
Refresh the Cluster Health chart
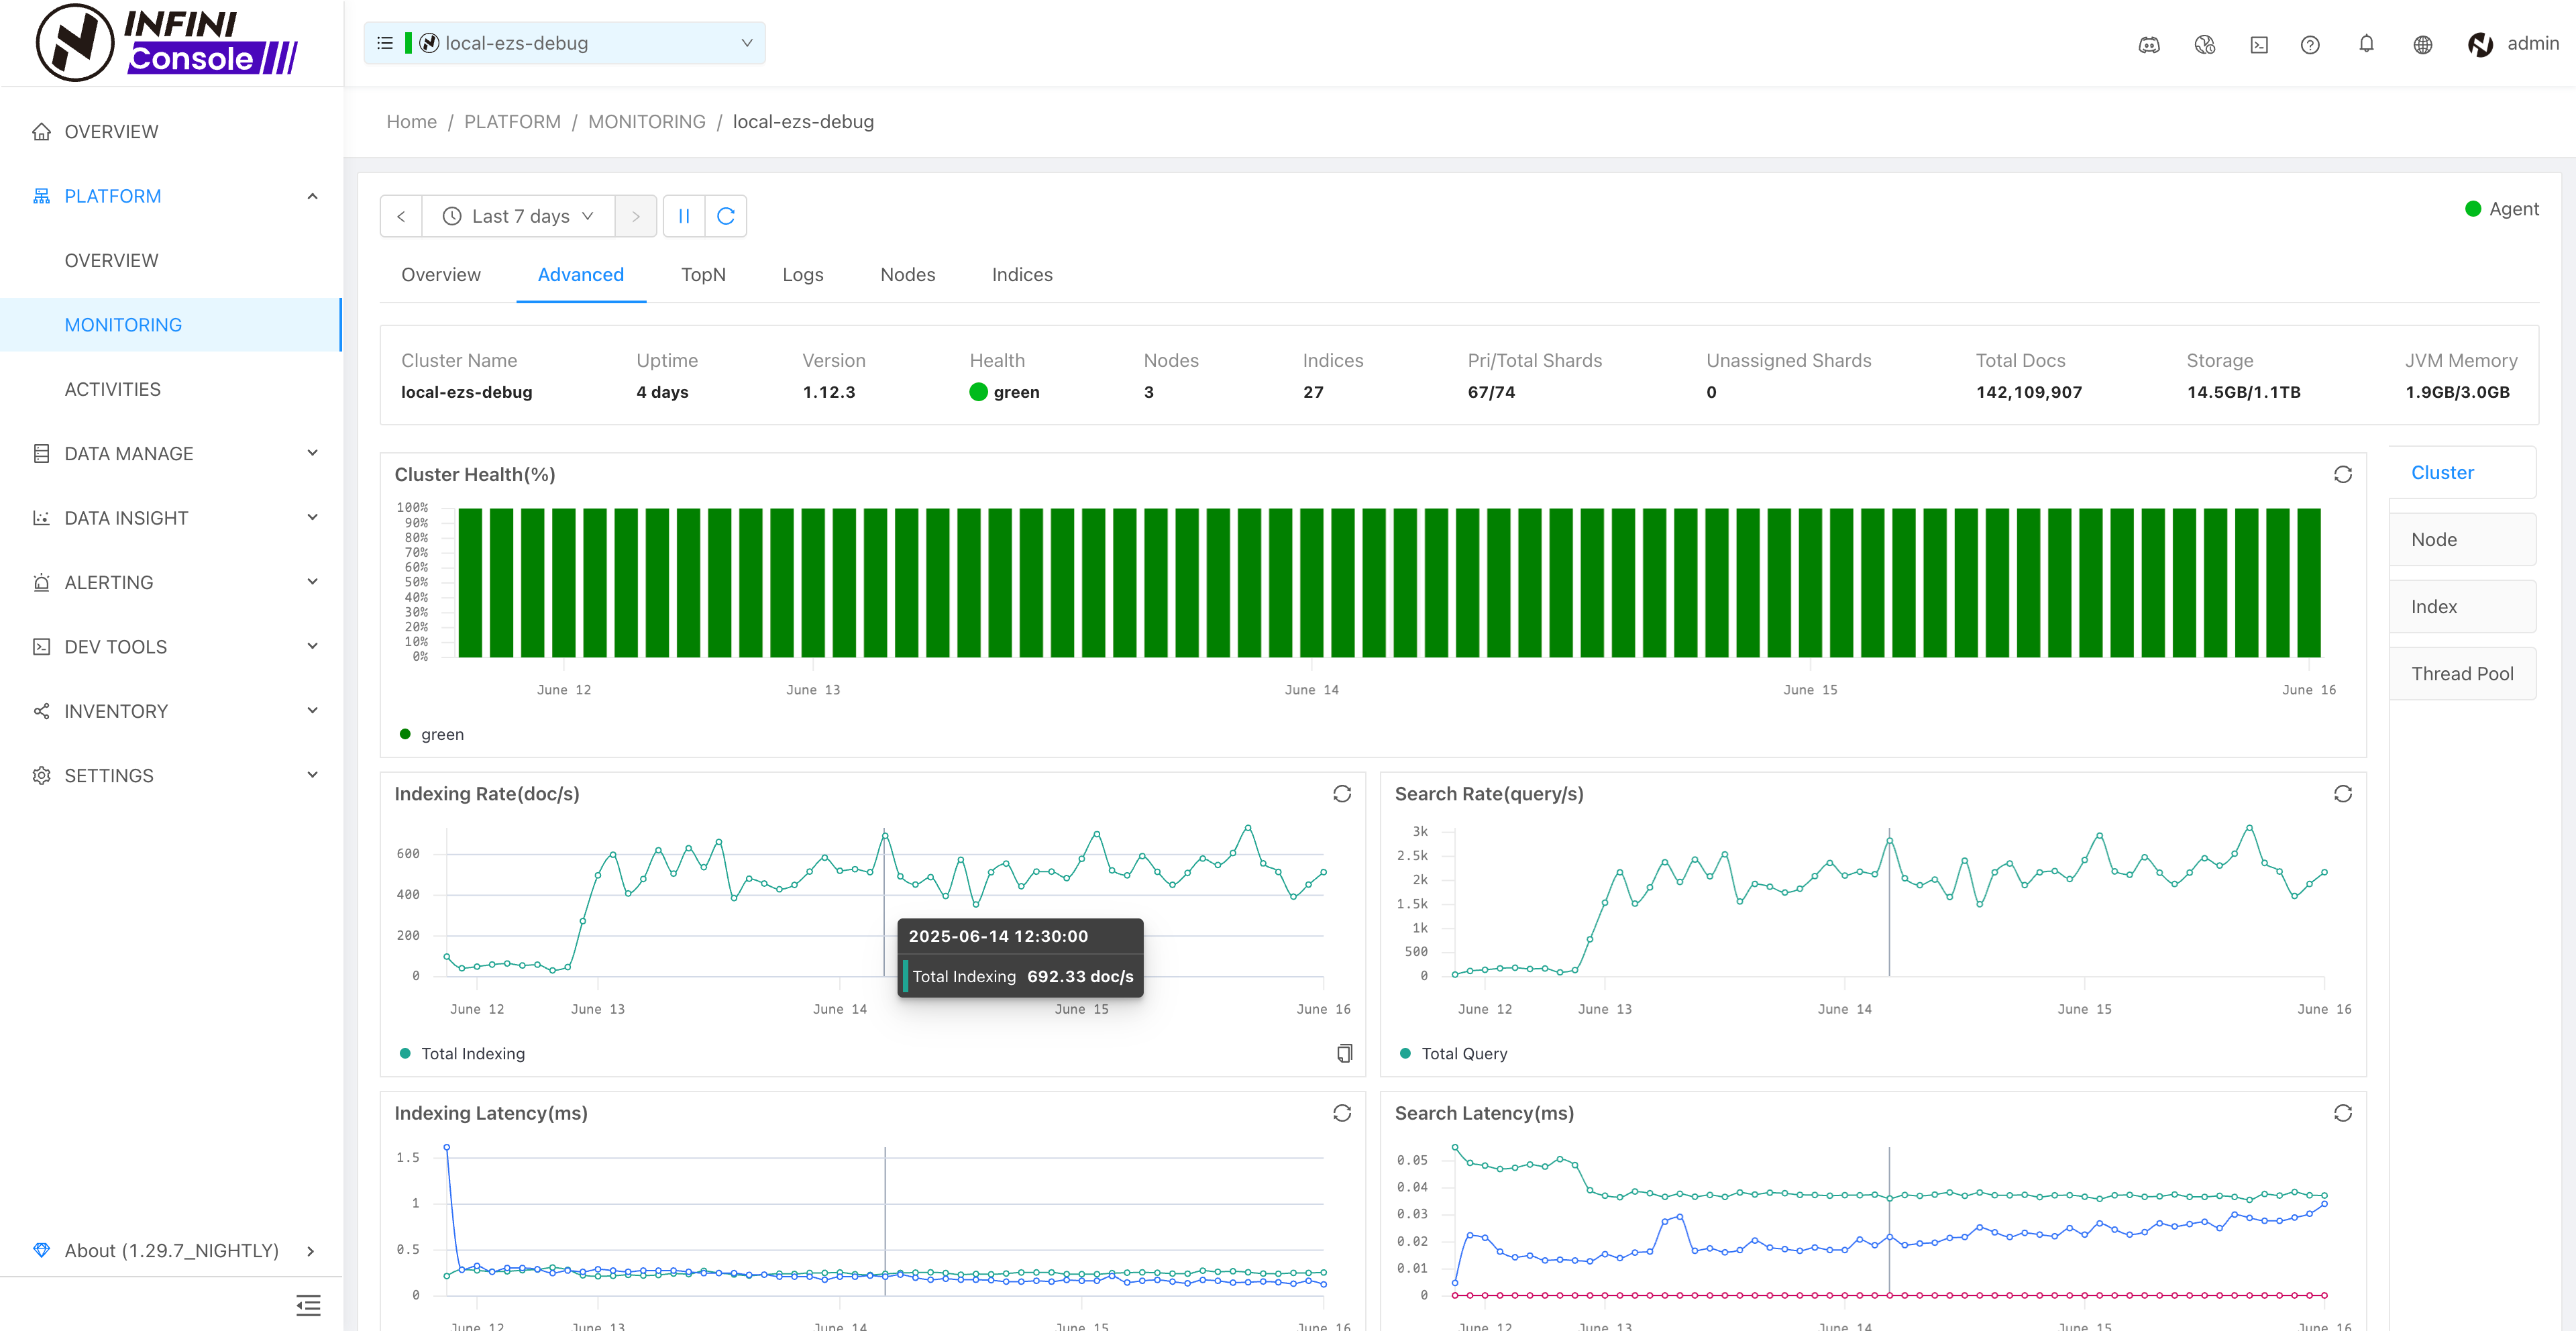2343,474
